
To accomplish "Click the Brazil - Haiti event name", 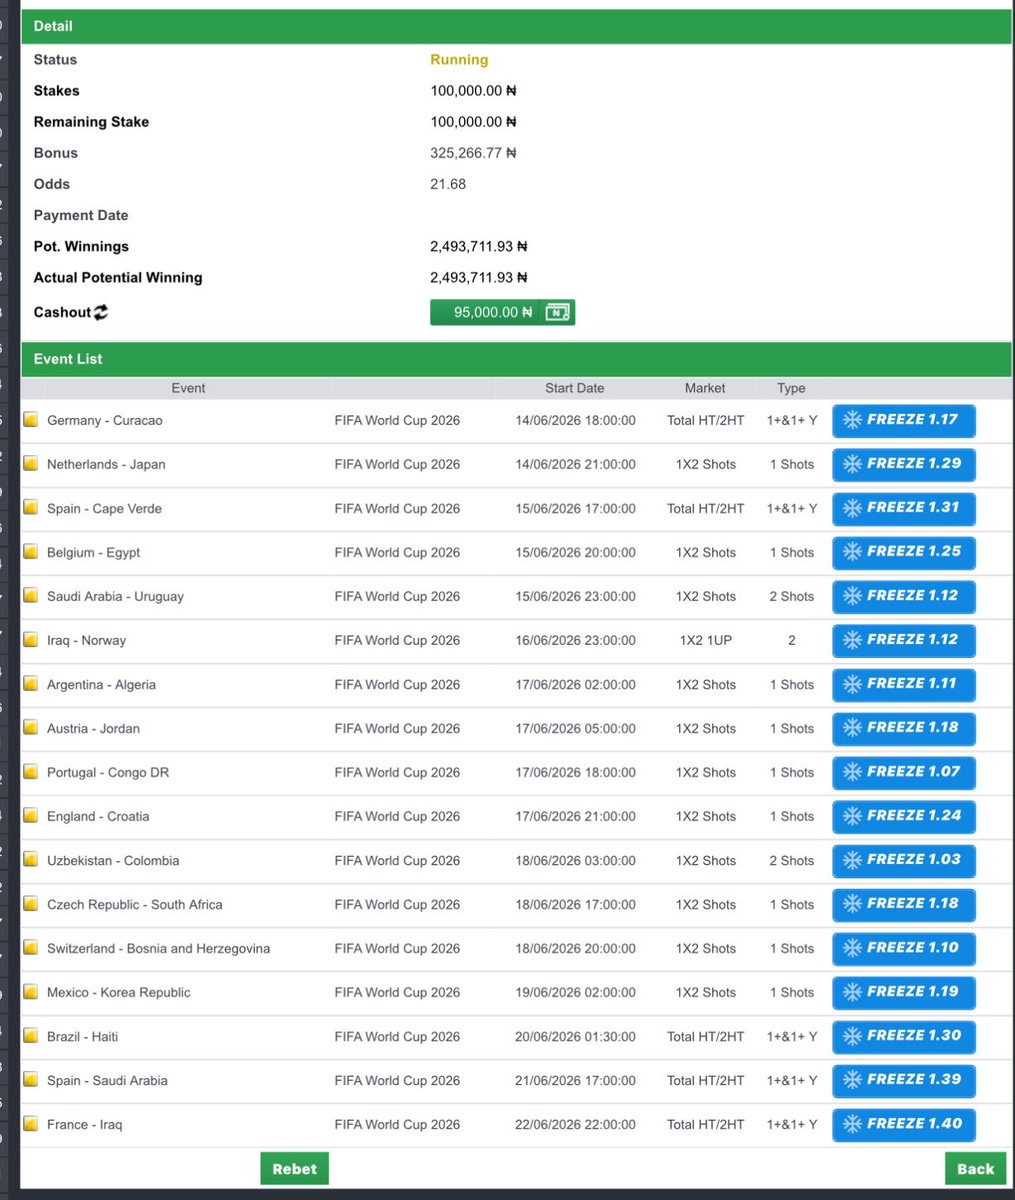I will pyautogui.click(x=83, y=1036).
